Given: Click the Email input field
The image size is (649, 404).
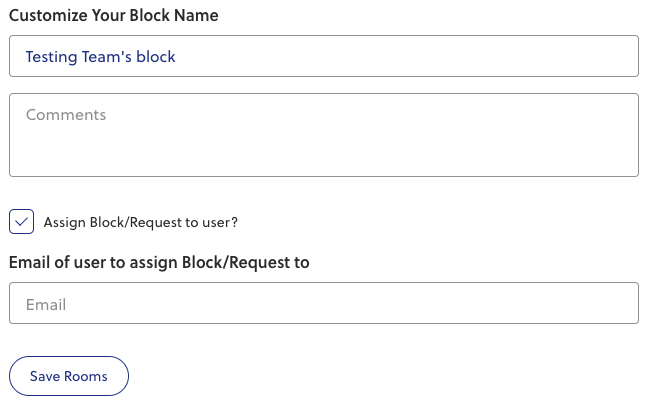Looking at the screenshot, I should click(323, 303).
